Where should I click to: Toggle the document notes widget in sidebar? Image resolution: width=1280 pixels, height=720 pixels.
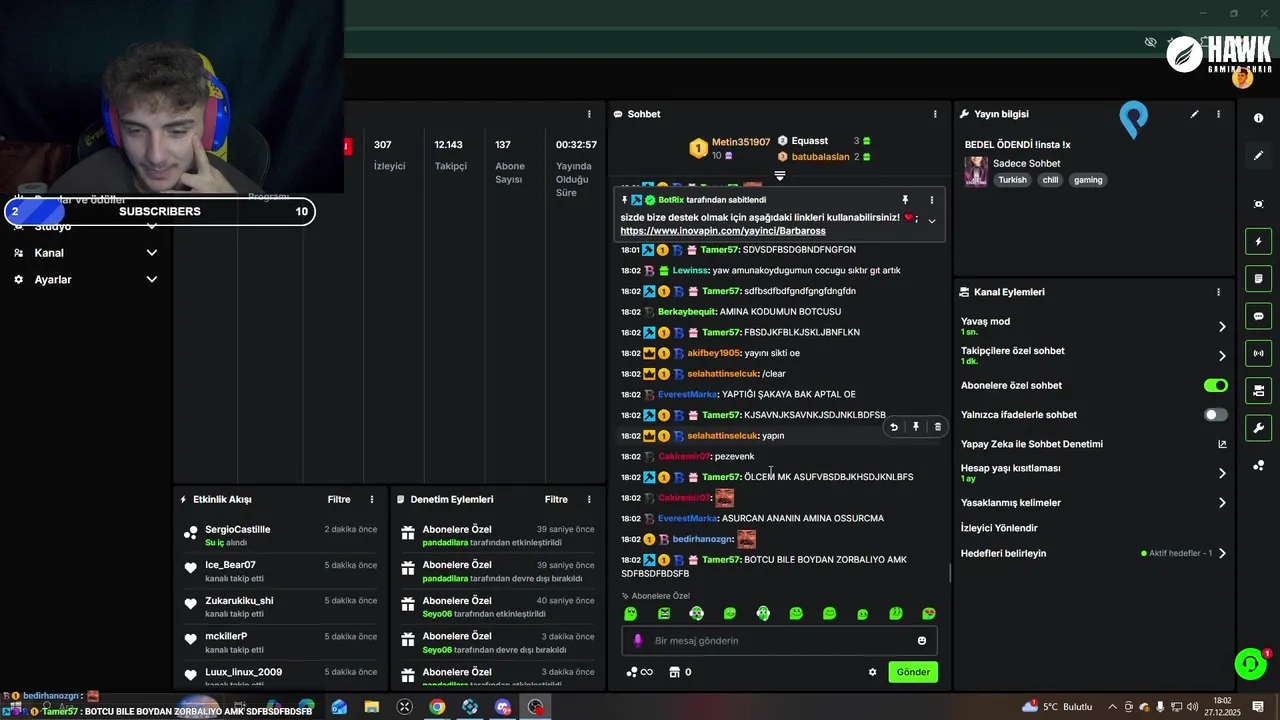1258,278
